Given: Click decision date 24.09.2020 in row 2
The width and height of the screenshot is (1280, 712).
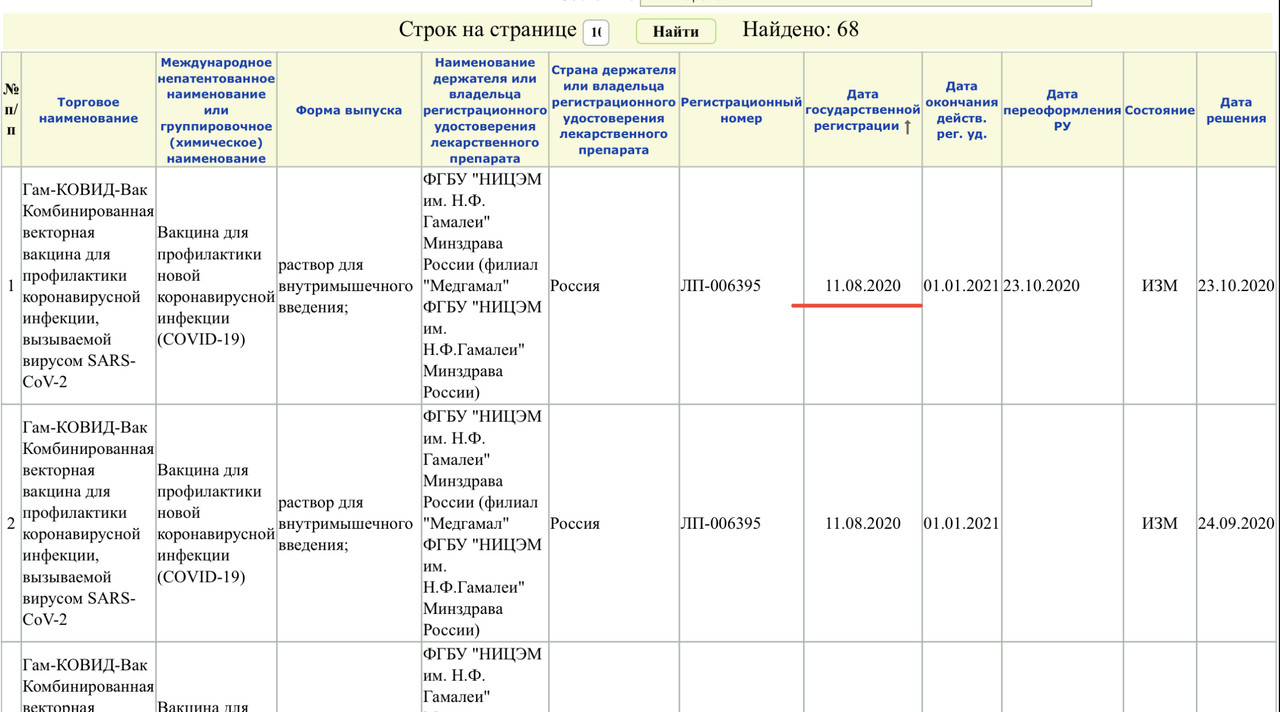Looking at the screenshot, I should [x=1238, y=523].
